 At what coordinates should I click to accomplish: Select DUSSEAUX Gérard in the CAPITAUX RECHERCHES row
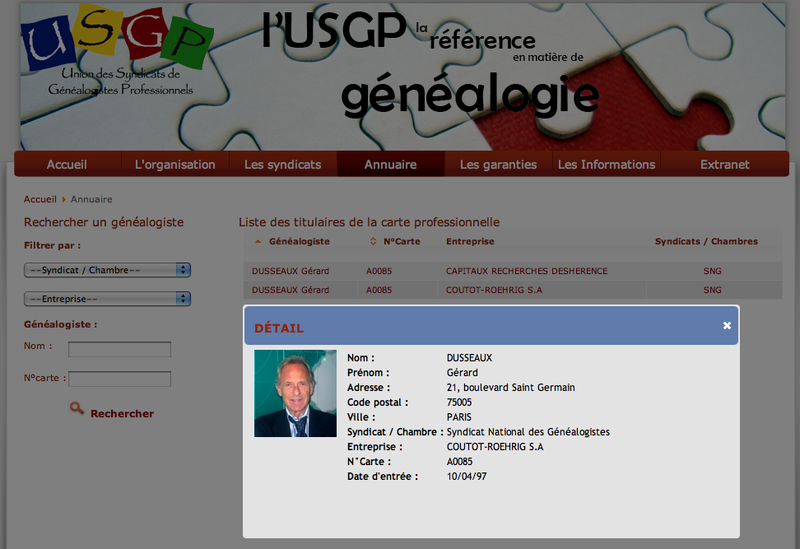coord(290,271)
